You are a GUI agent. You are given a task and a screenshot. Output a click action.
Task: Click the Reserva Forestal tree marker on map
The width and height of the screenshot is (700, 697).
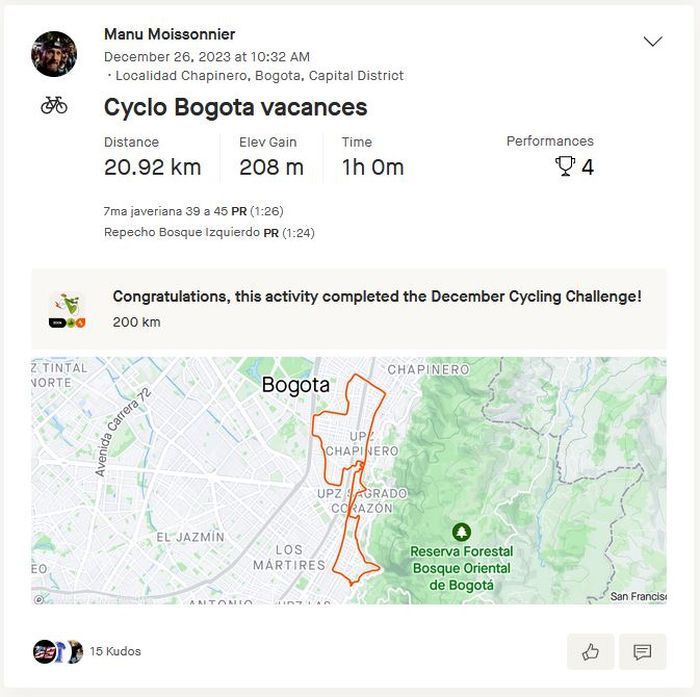pos(461,532)
